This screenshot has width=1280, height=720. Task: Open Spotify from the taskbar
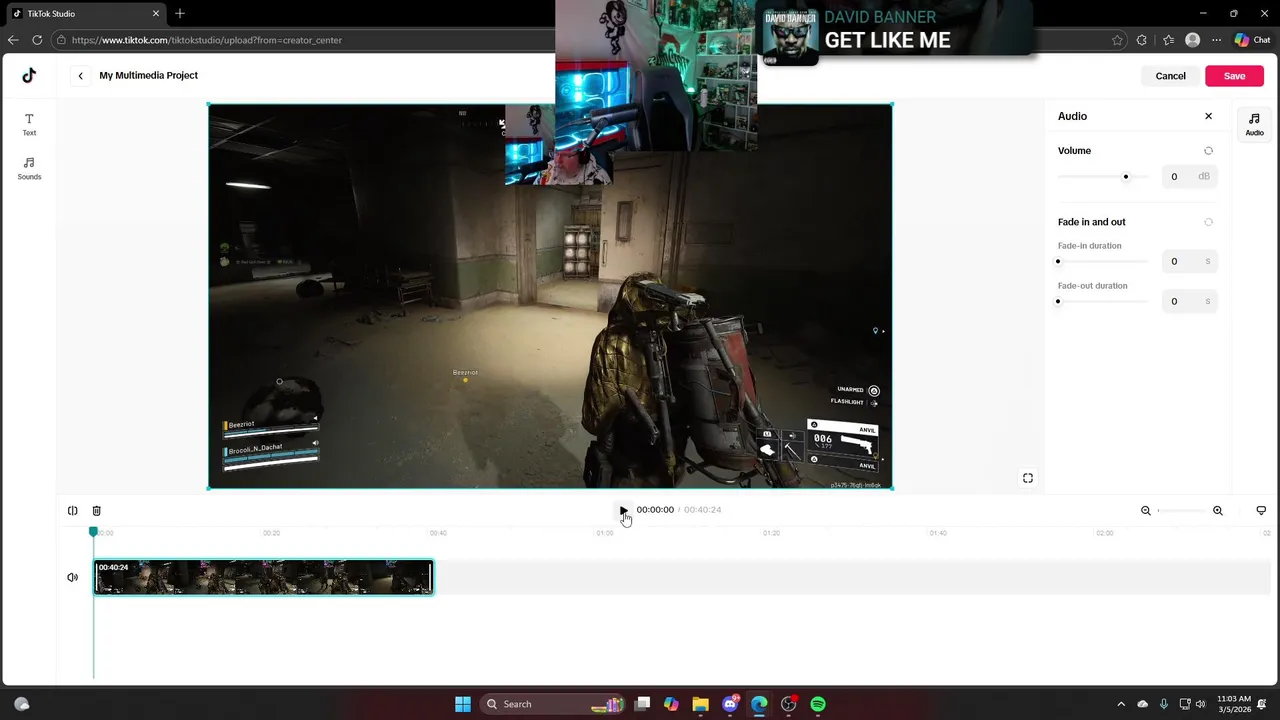(x=818, y=704)
